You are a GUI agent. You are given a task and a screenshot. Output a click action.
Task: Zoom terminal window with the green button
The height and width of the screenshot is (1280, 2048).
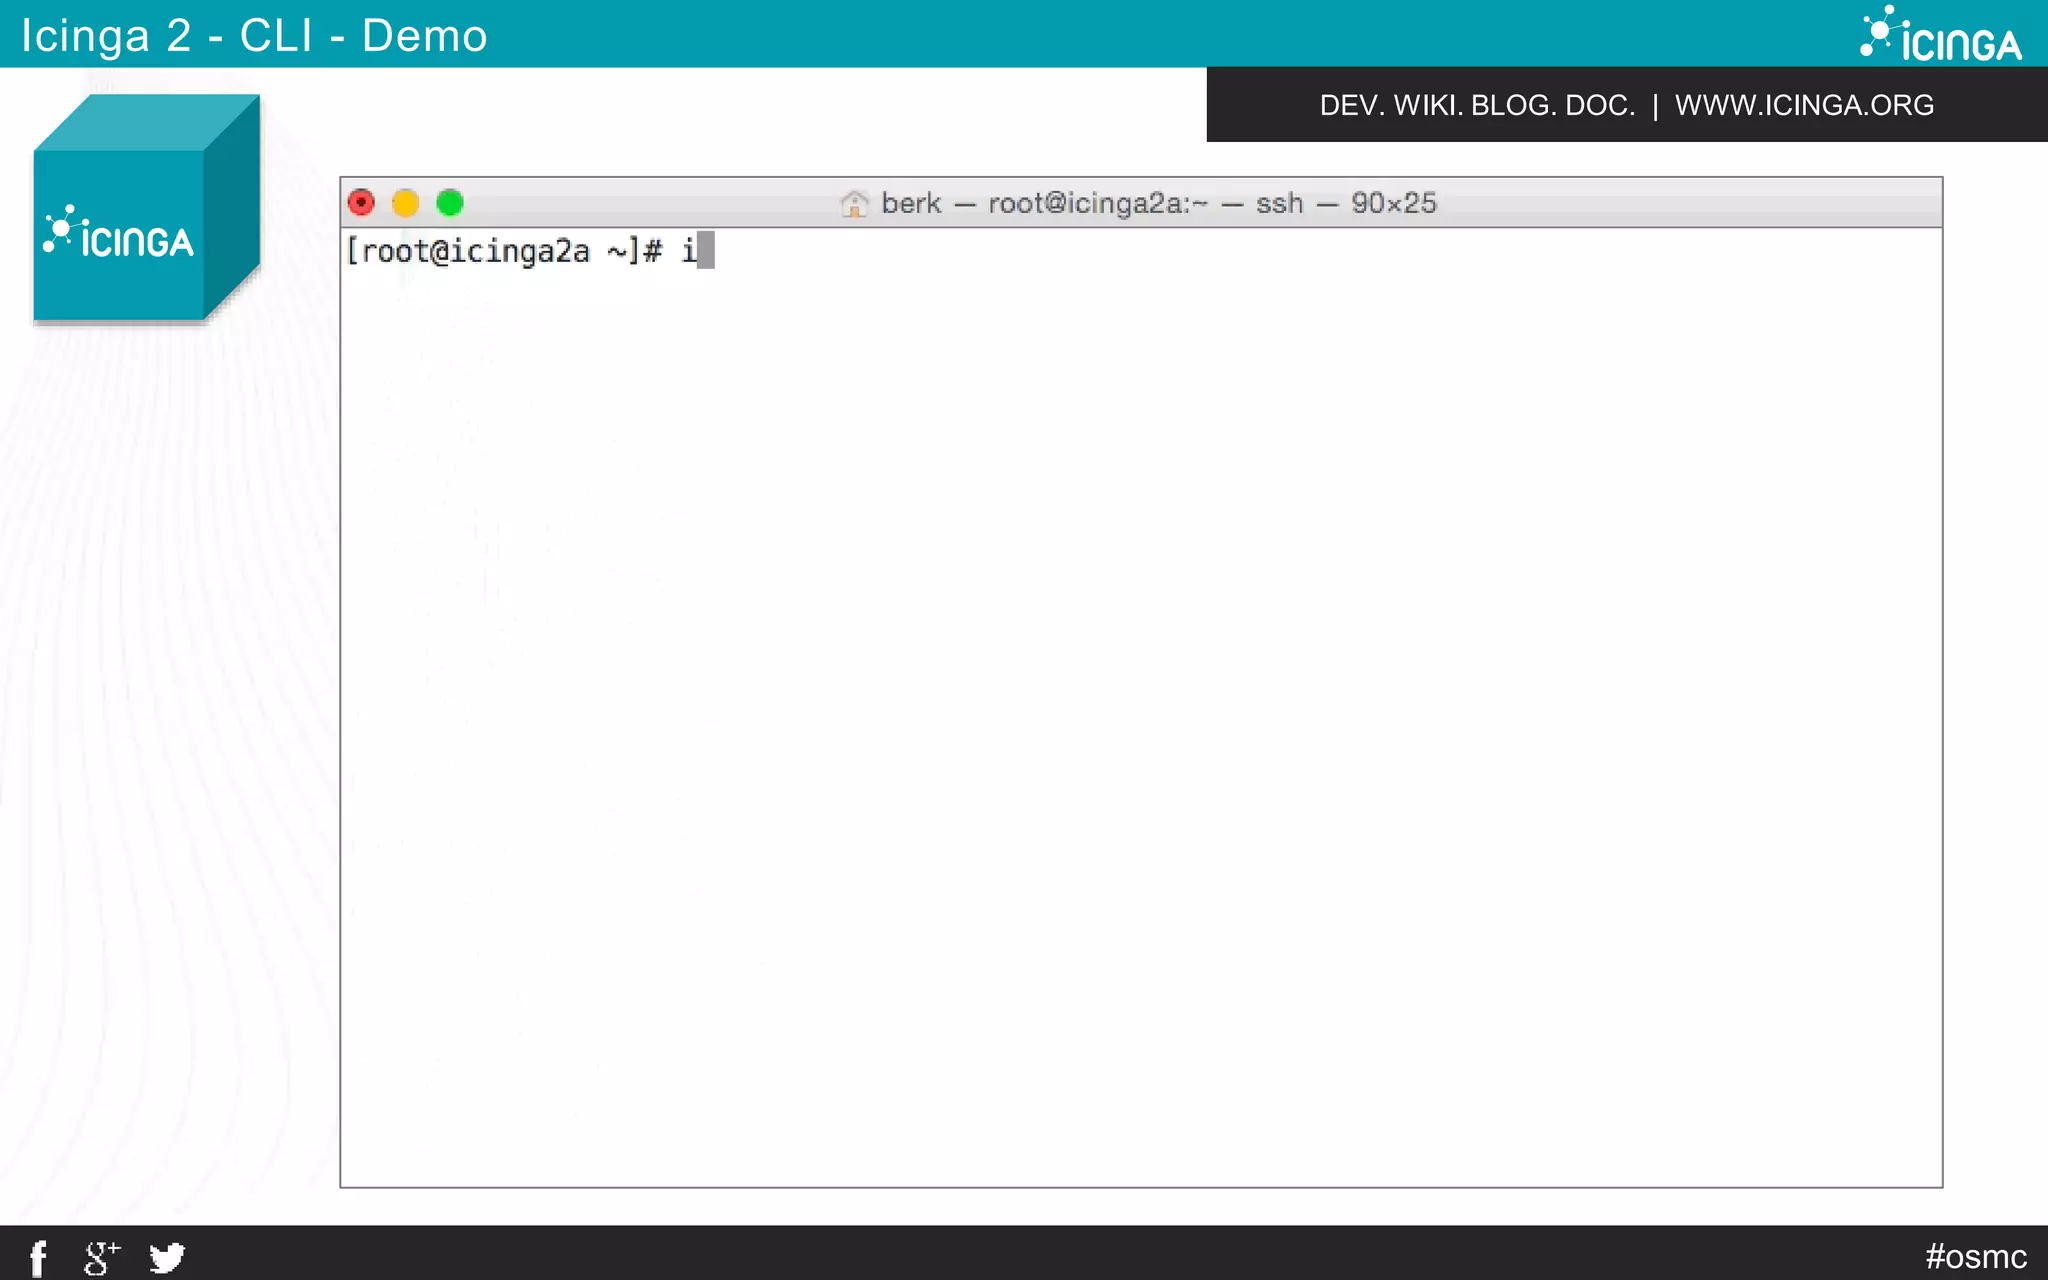point(450,203)
